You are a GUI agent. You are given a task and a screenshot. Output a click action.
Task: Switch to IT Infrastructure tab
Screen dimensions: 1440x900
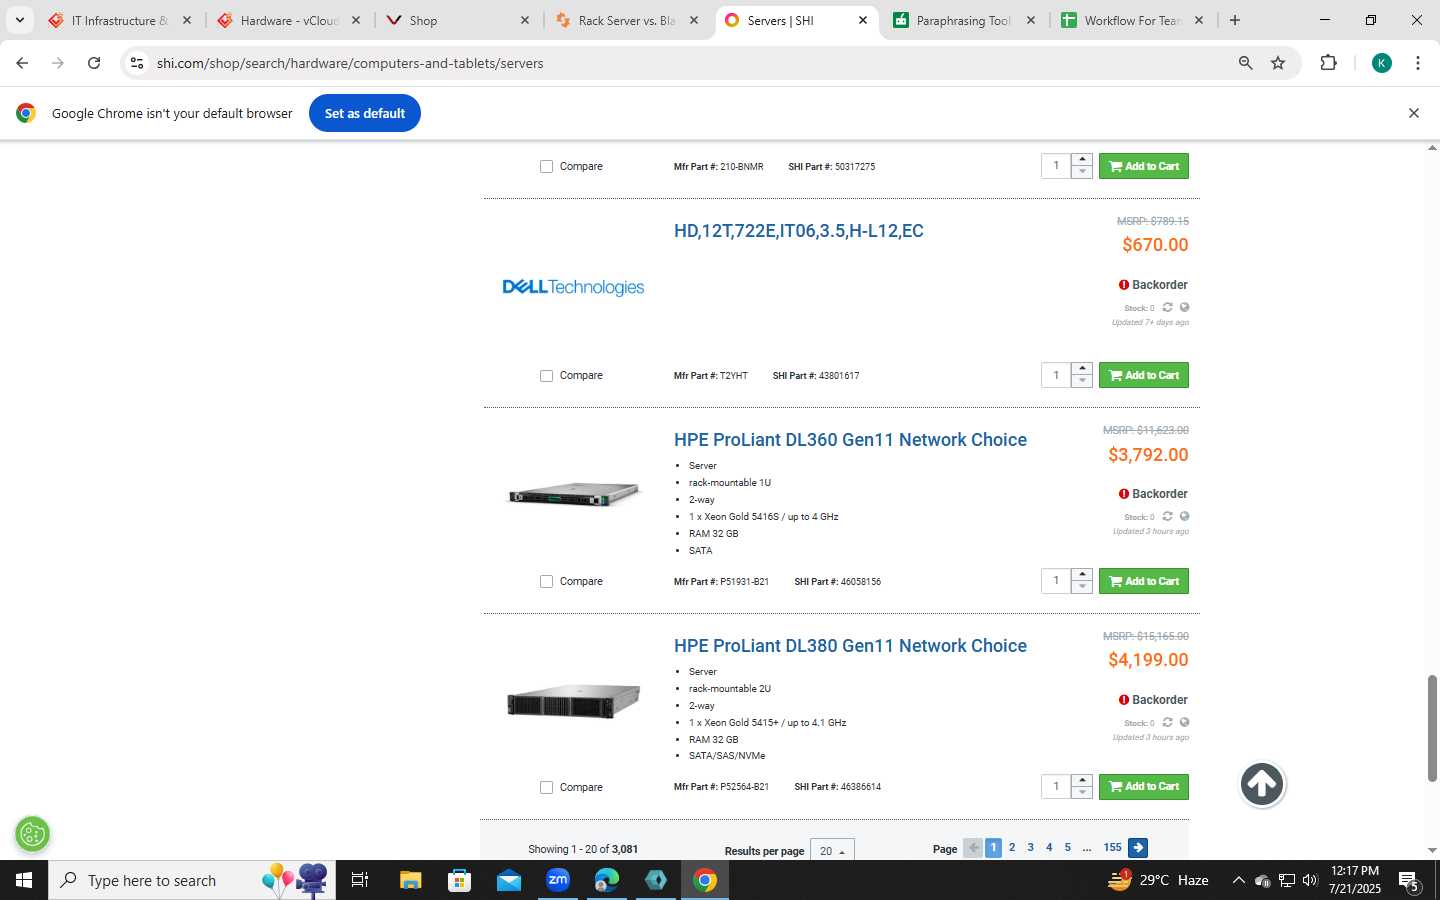coord(119,20)
